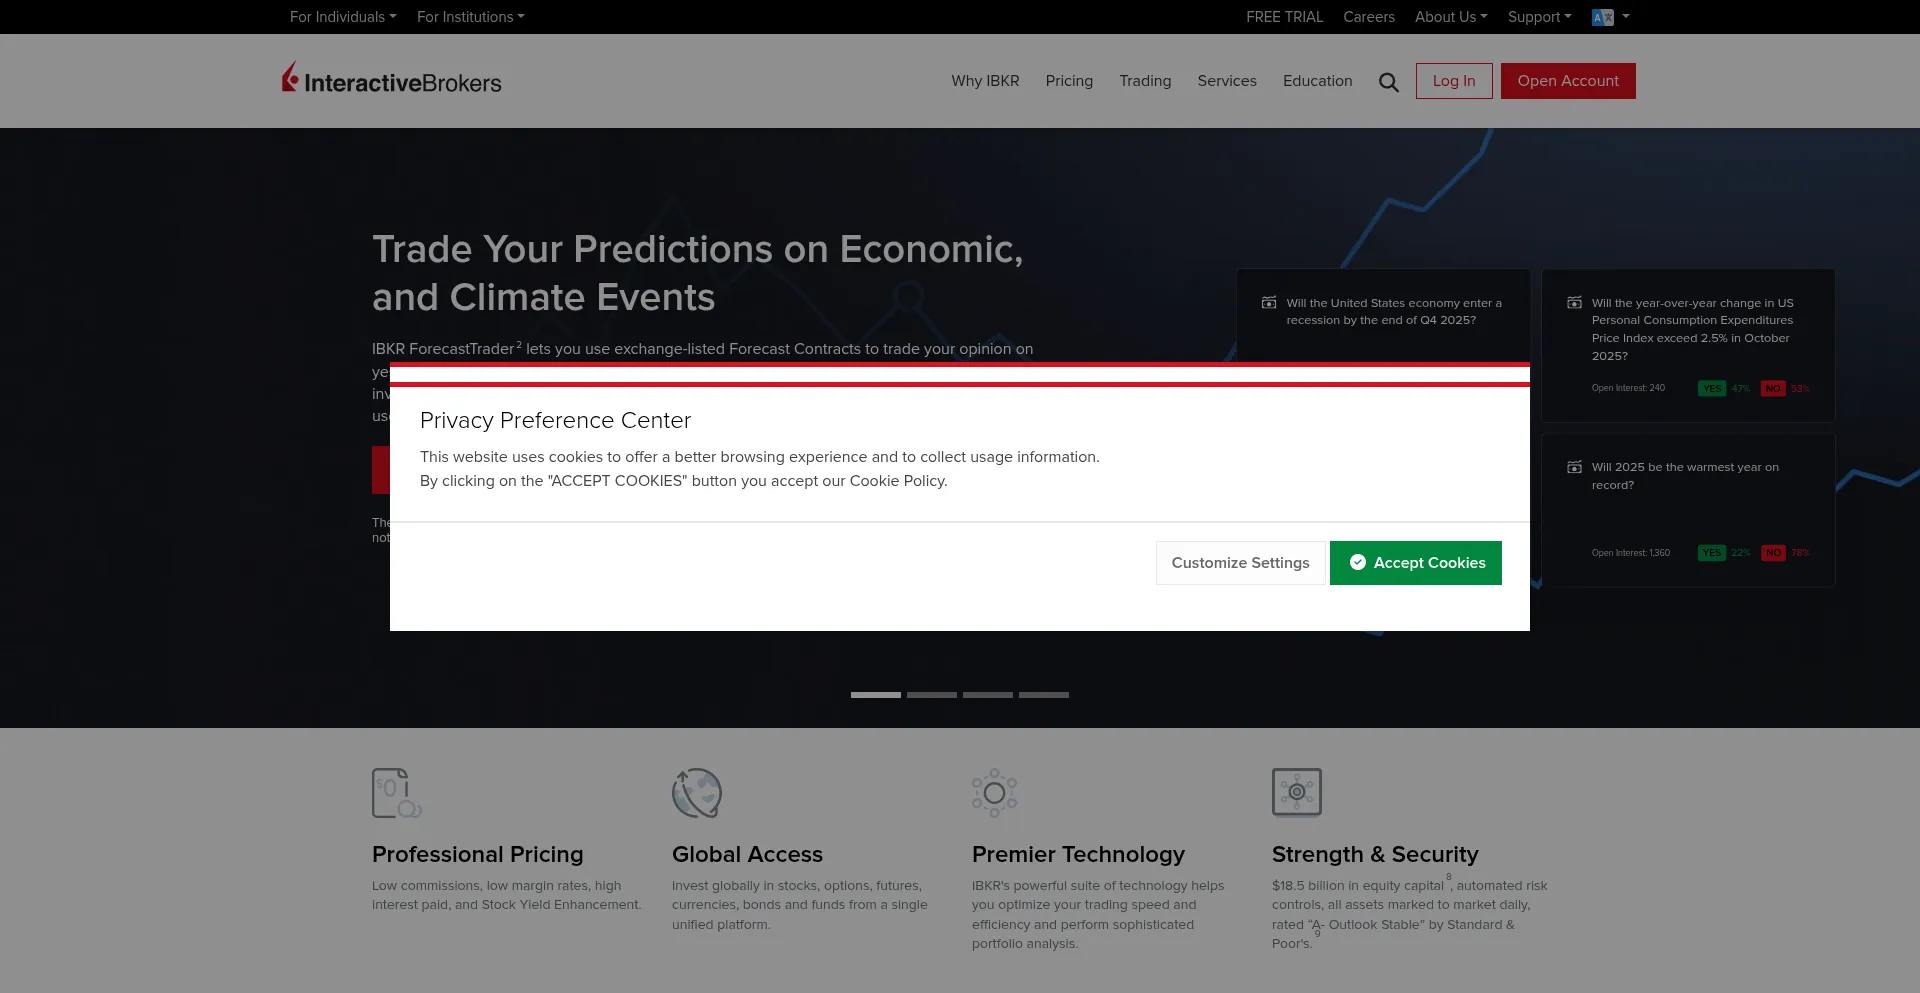Click the FREE TRIAL link
This screenshot has width=1920, height=993.
(1284, 17)
